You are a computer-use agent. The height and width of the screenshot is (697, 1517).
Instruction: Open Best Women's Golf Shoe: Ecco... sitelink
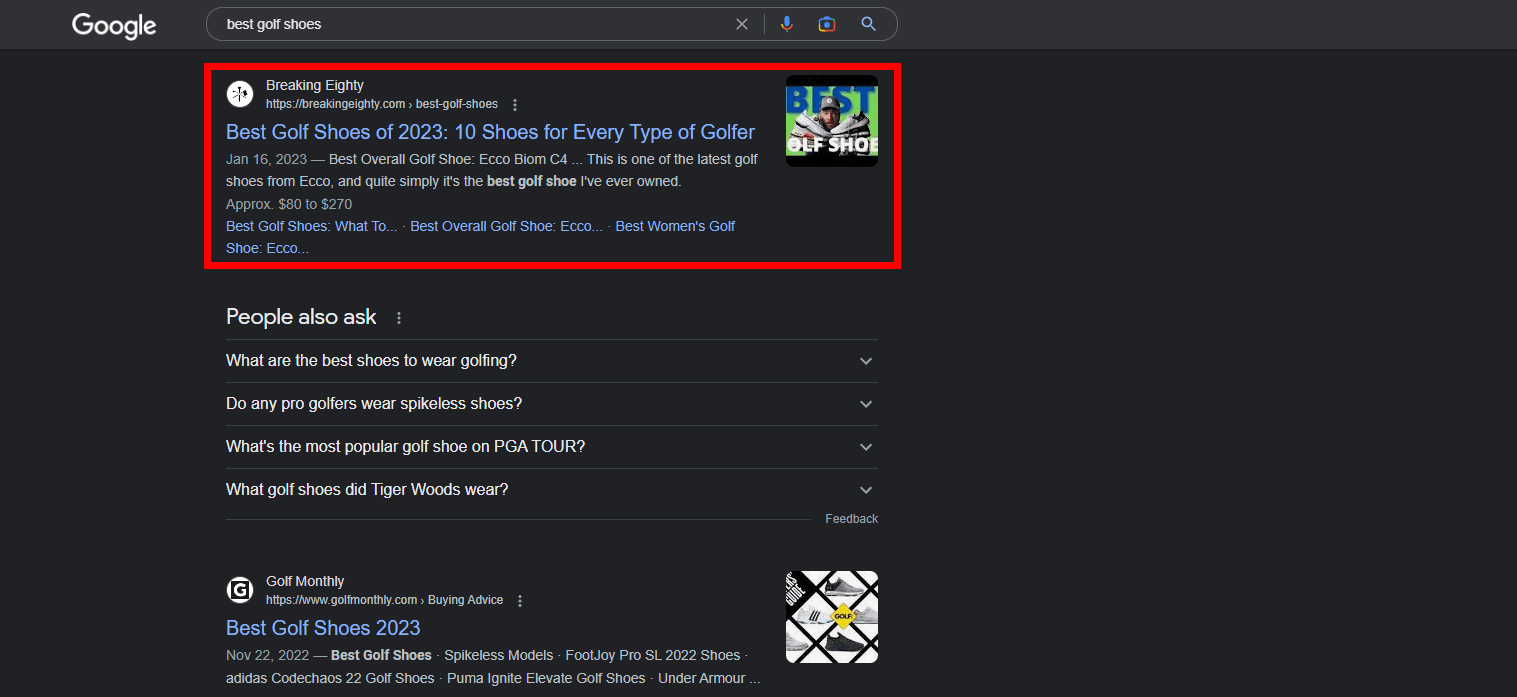coord(480,237)
